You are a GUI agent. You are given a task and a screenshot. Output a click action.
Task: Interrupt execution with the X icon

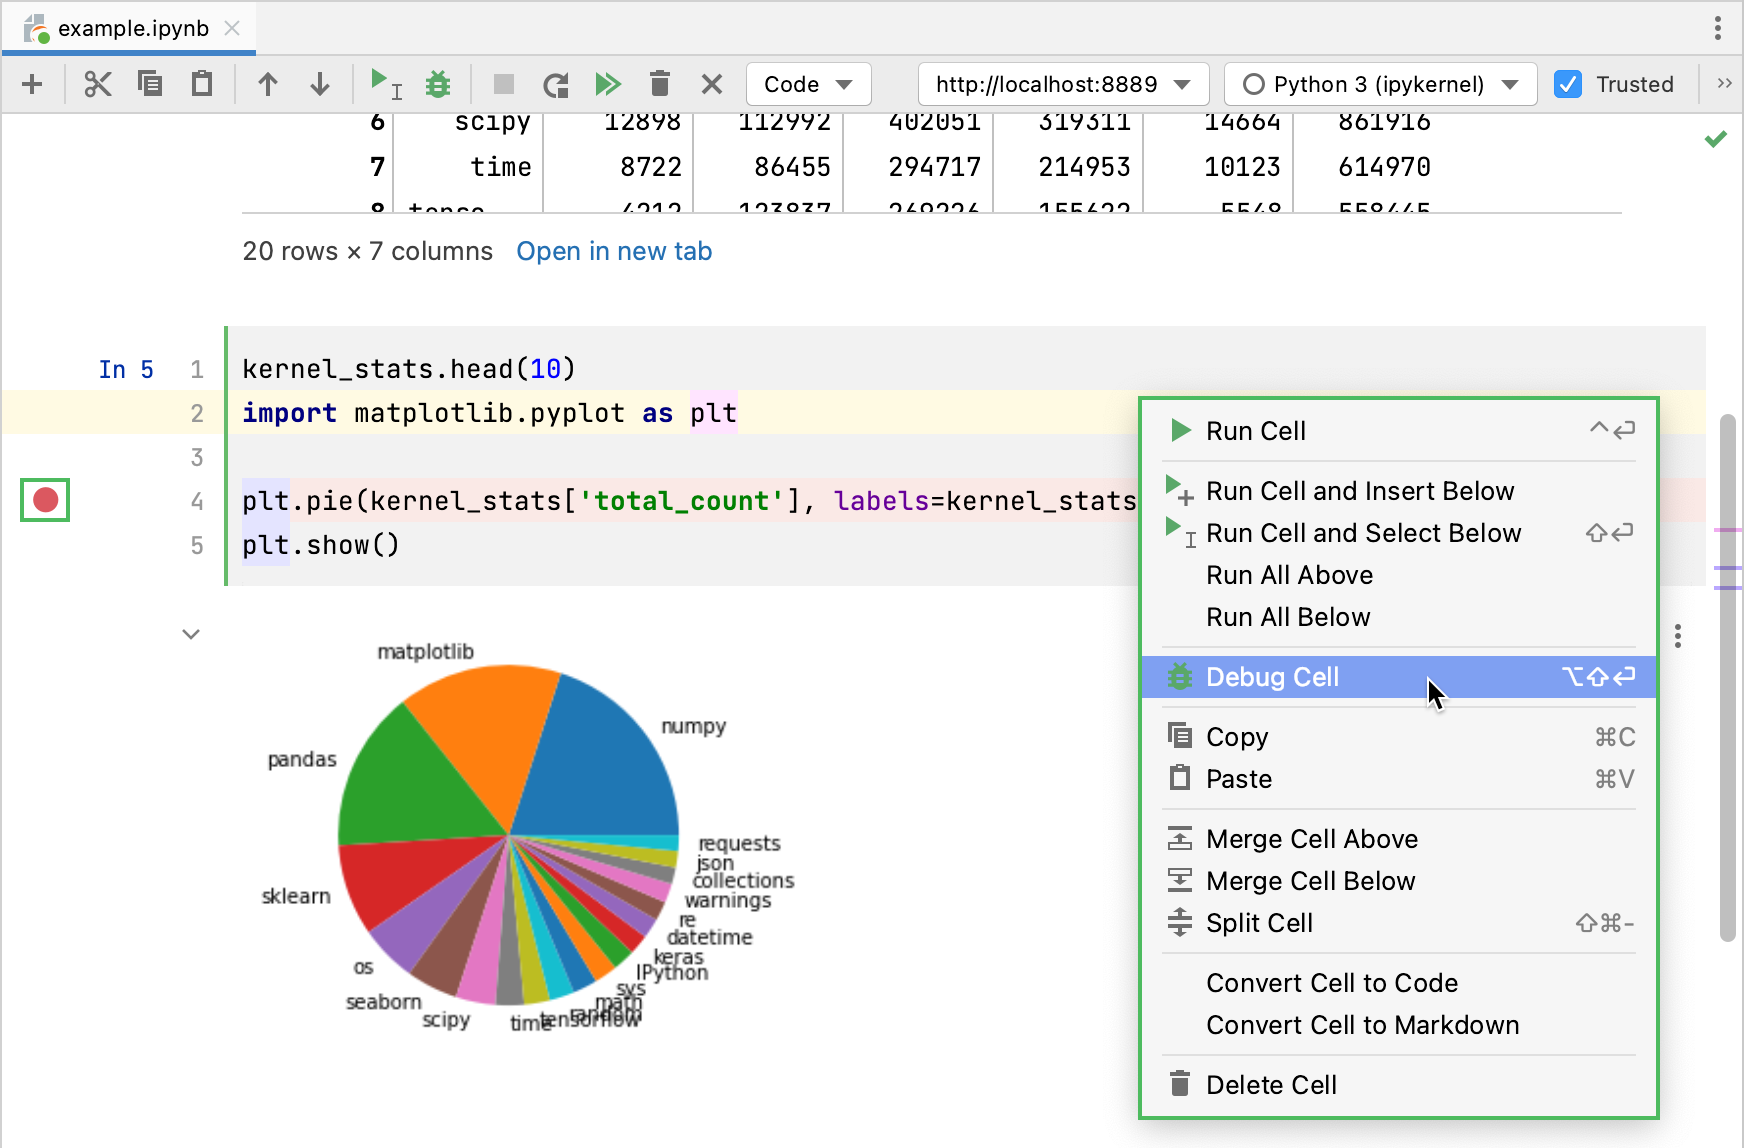pos(711,84)
